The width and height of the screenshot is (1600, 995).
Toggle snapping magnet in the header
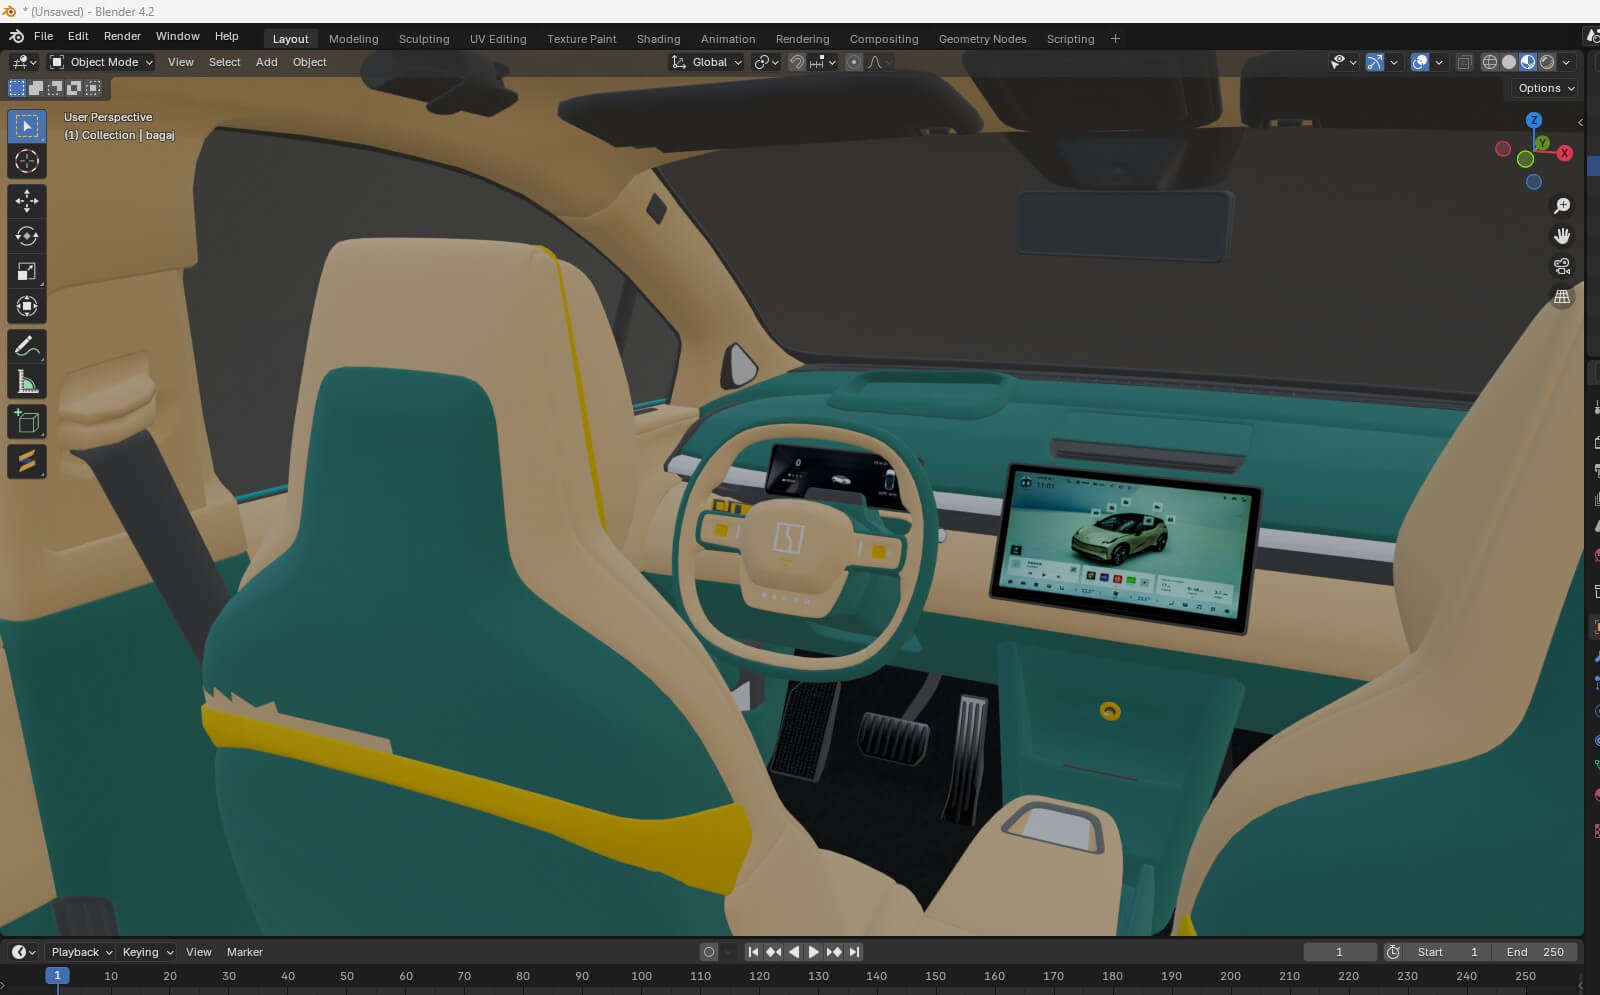(797, 62)
